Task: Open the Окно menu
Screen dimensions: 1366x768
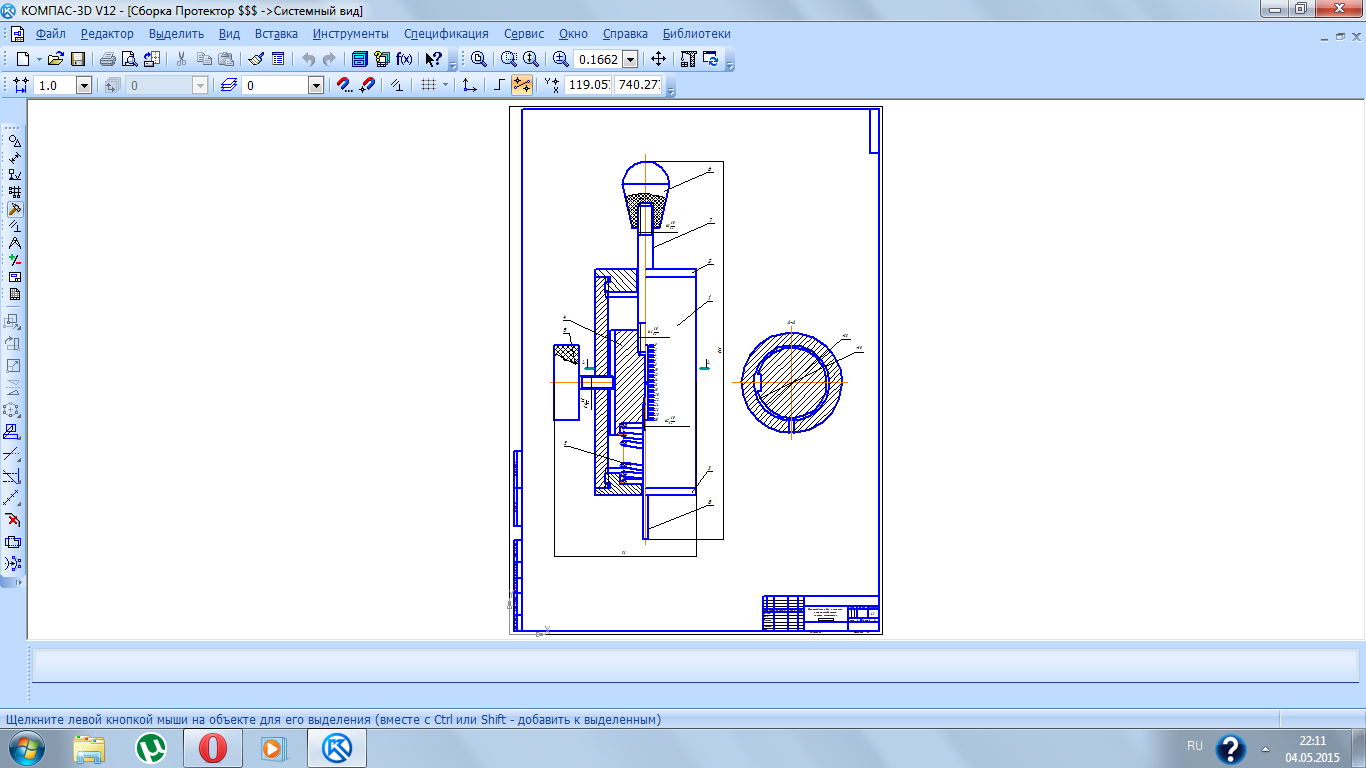Action: coord(573,34)
